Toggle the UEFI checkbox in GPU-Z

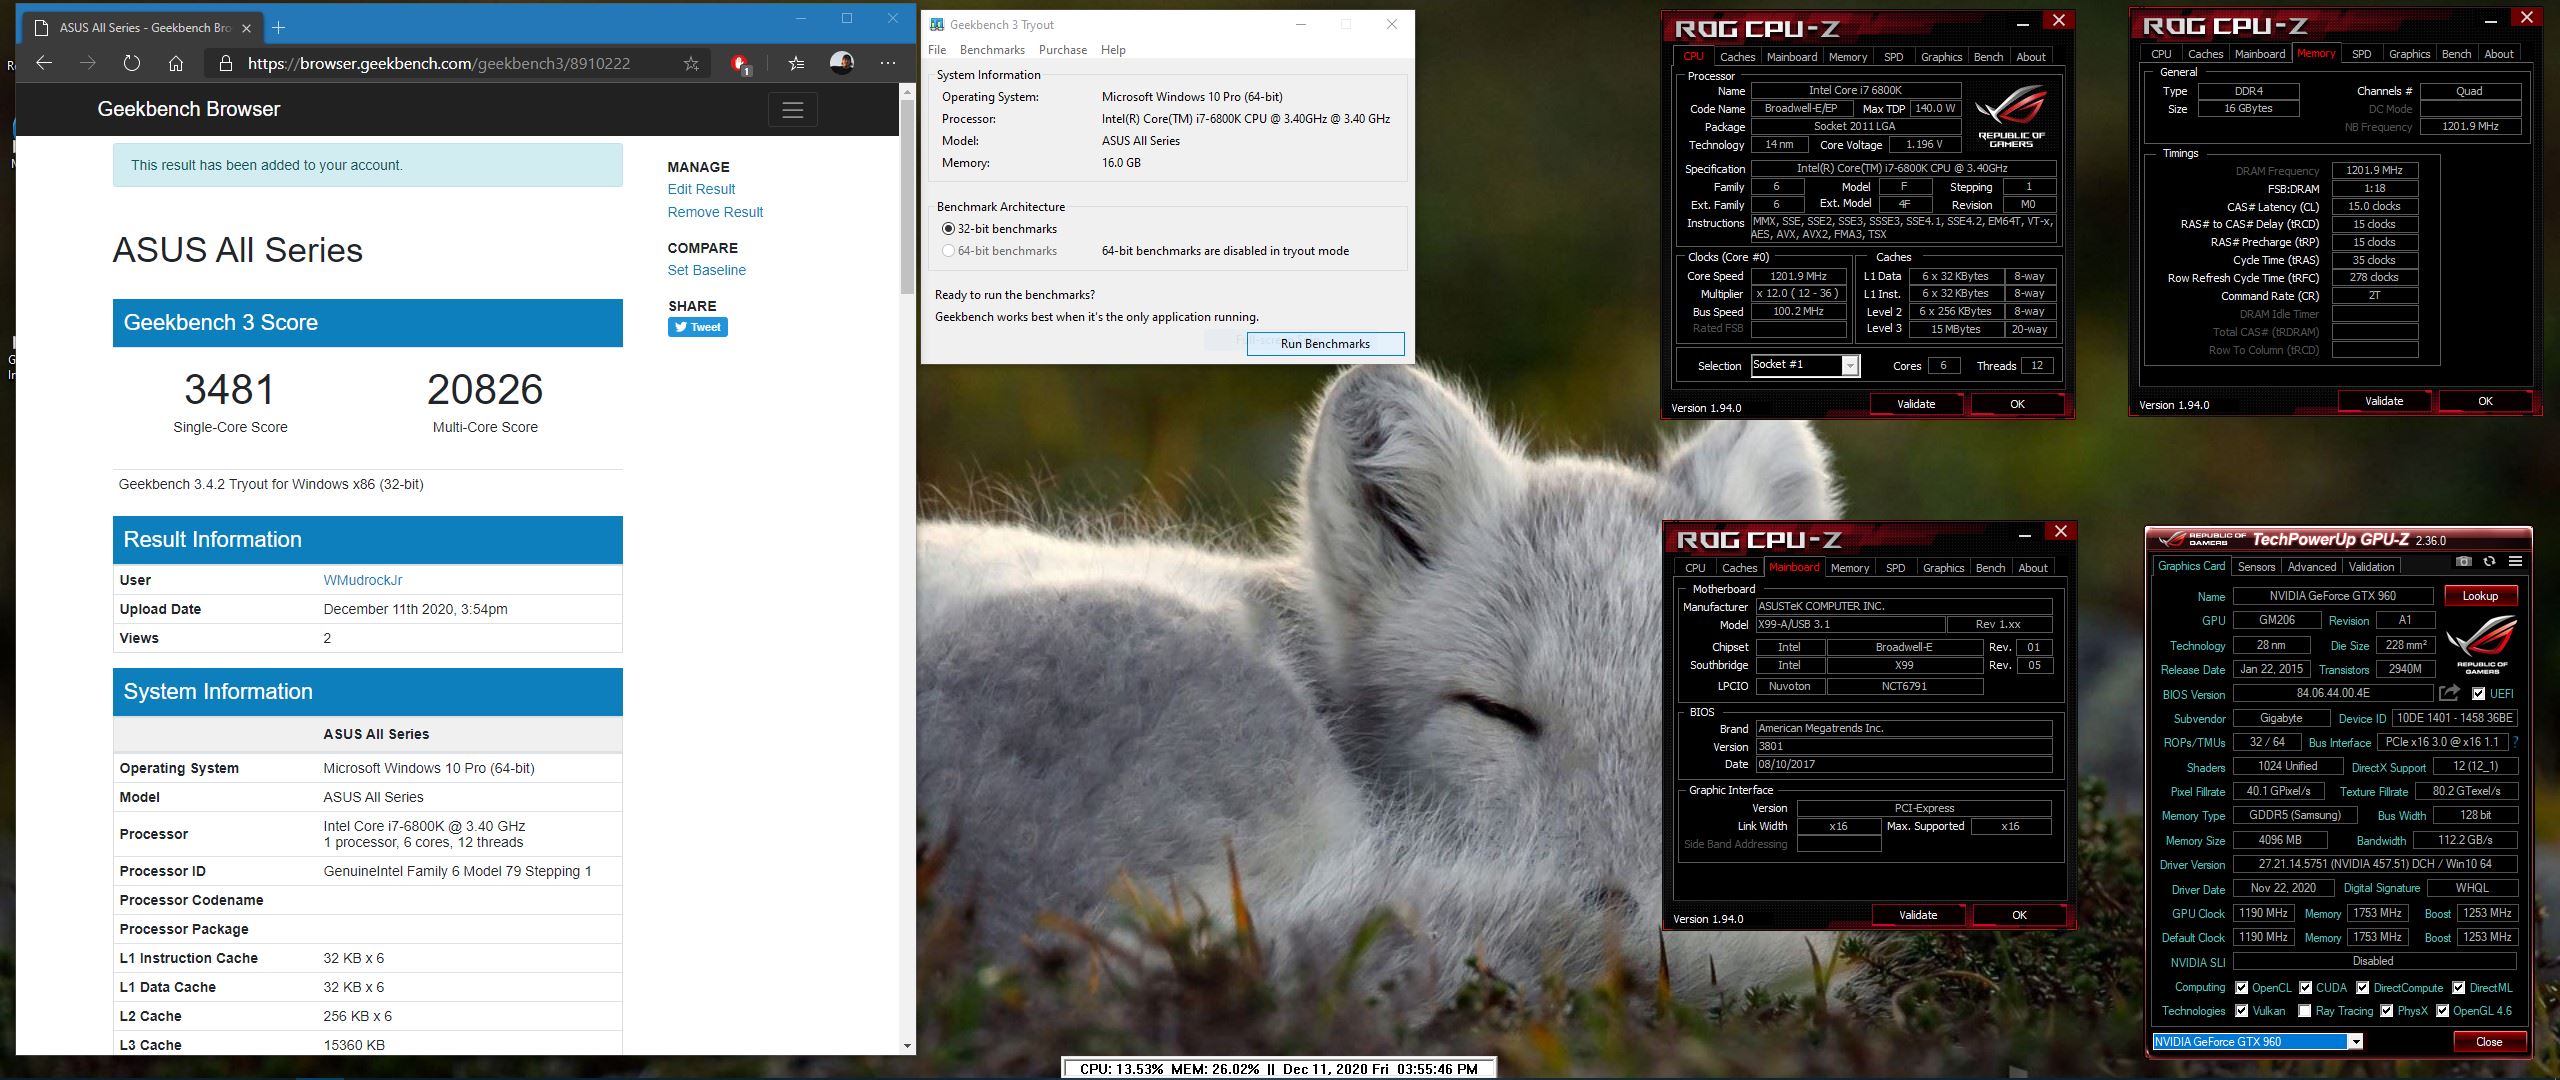2478,693
